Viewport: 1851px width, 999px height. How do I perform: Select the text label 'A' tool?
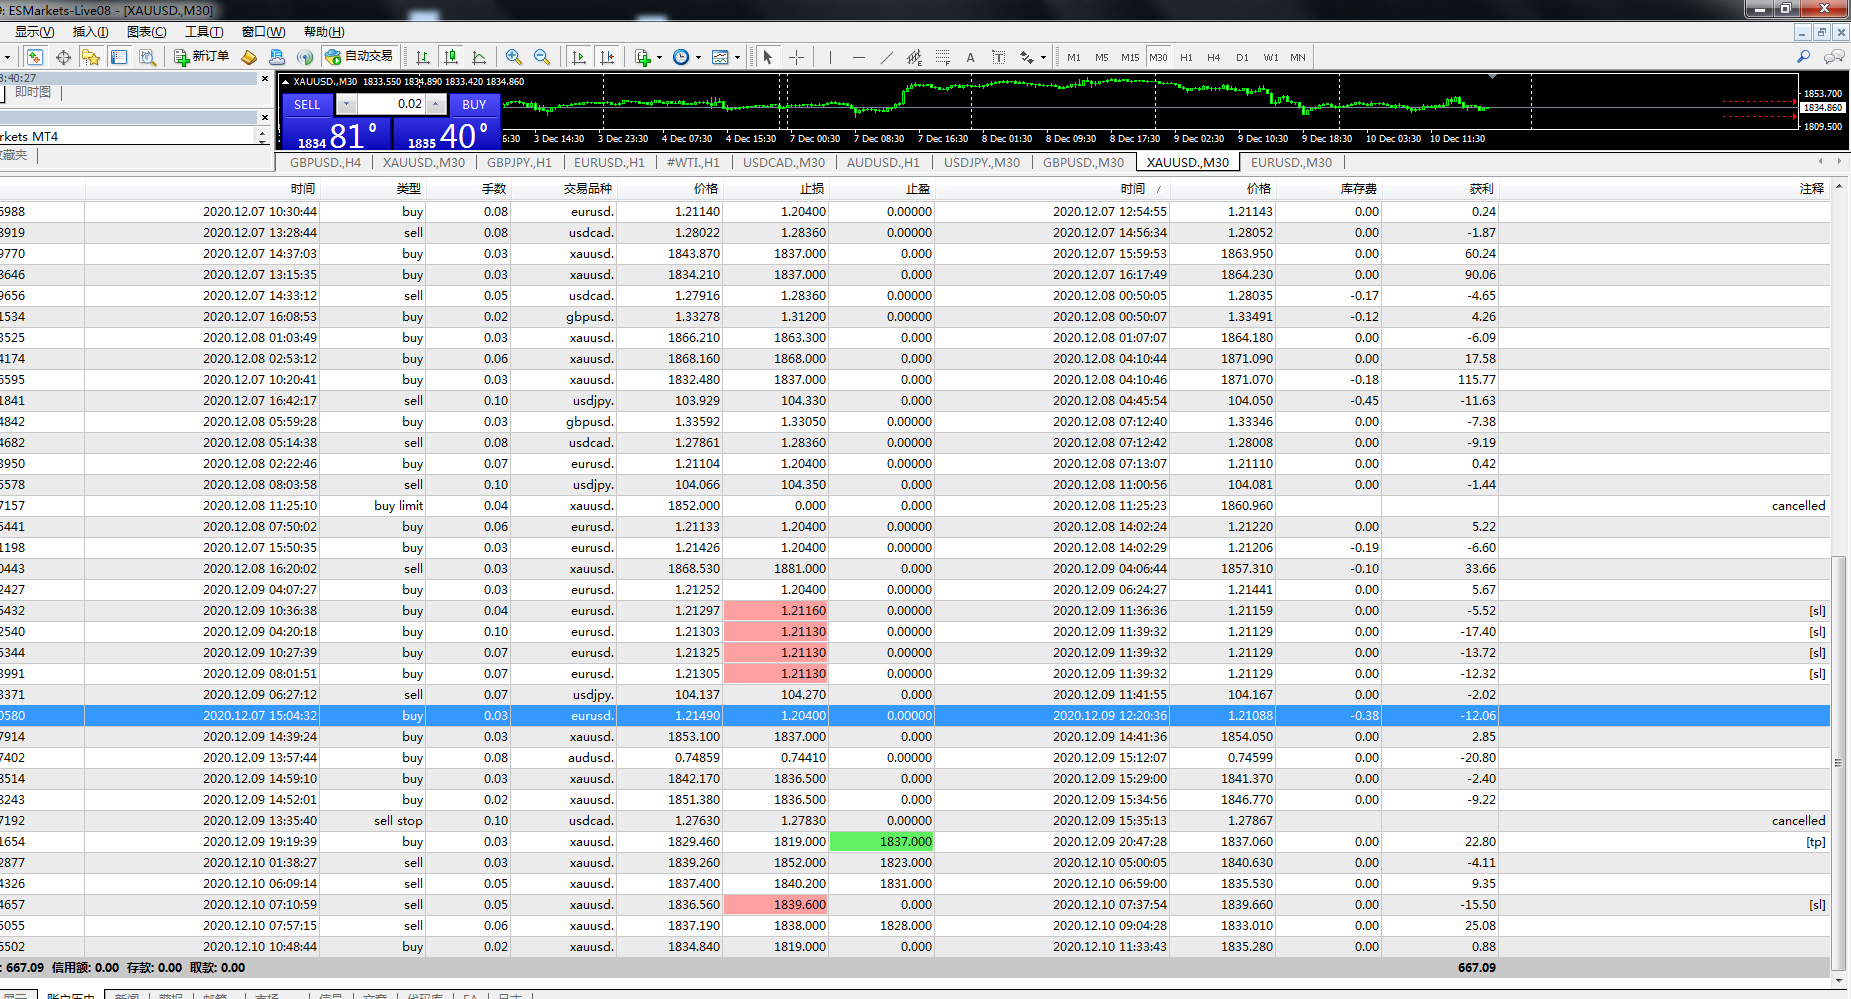tap(970, 57)
